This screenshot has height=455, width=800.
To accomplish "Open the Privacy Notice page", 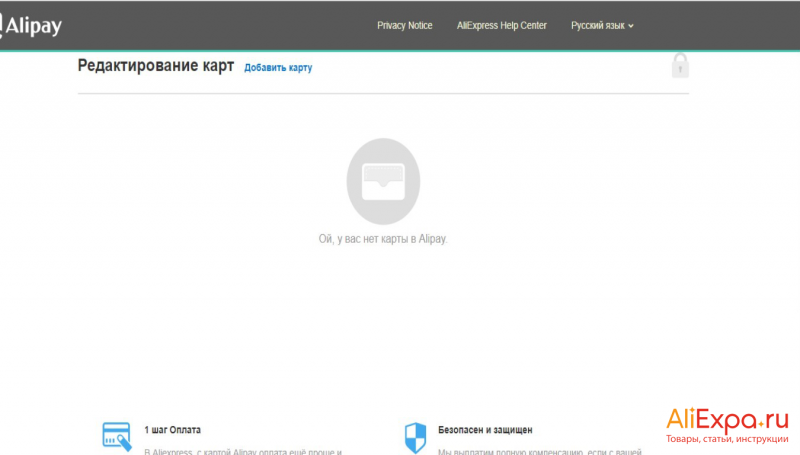I will [x=405, y=26].
